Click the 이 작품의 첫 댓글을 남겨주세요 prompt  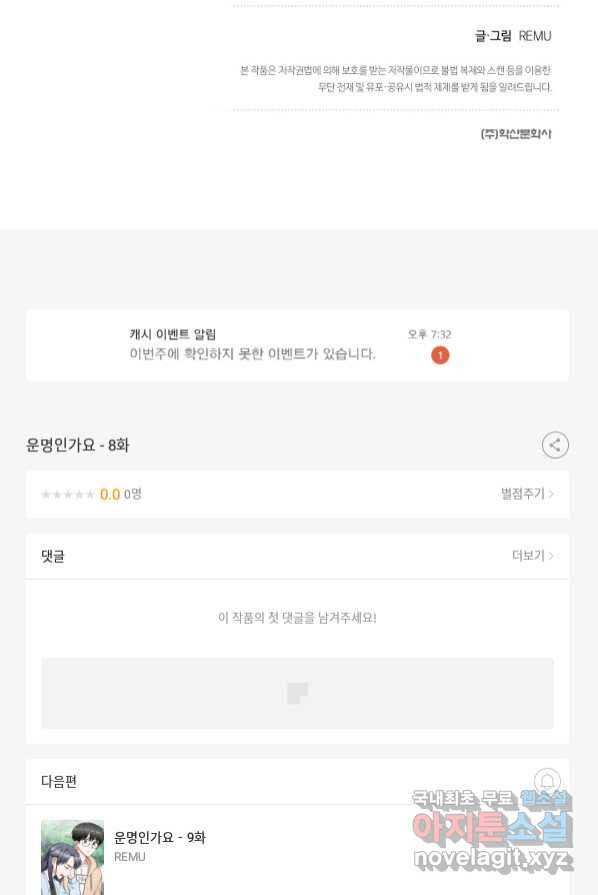[x=297, y=618]
